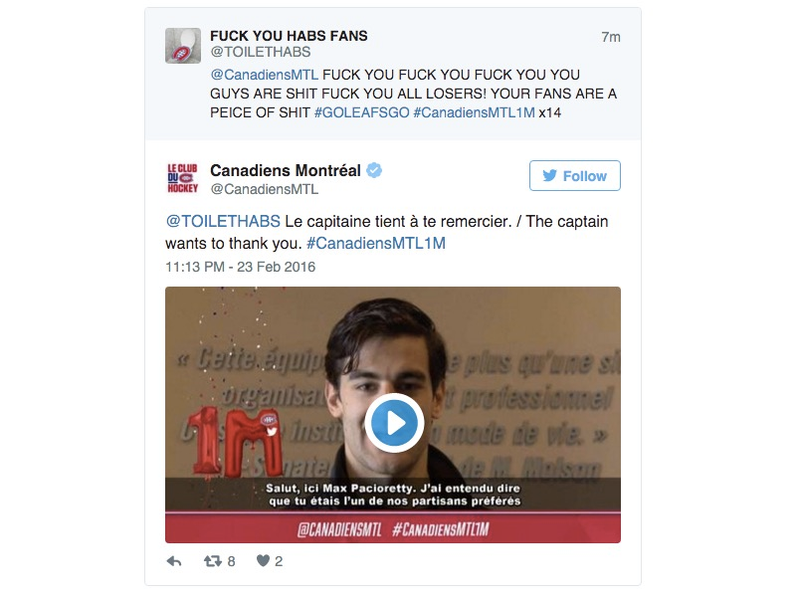Play the Max Pacioretty video
Viewport: 800px width, 599px height.
coord(393,422)
